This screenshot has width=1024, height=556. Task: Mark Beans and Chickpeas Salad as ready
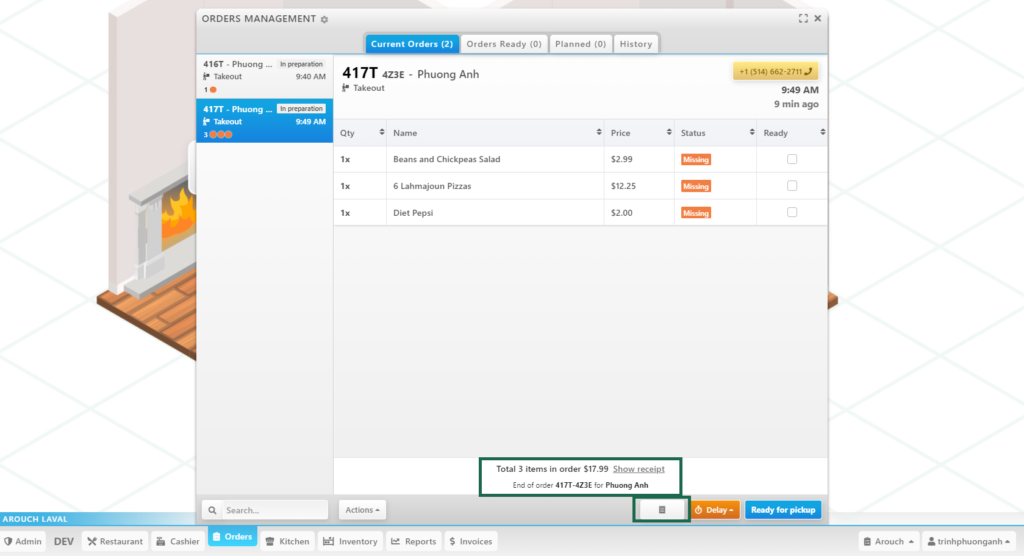(792, 159)
